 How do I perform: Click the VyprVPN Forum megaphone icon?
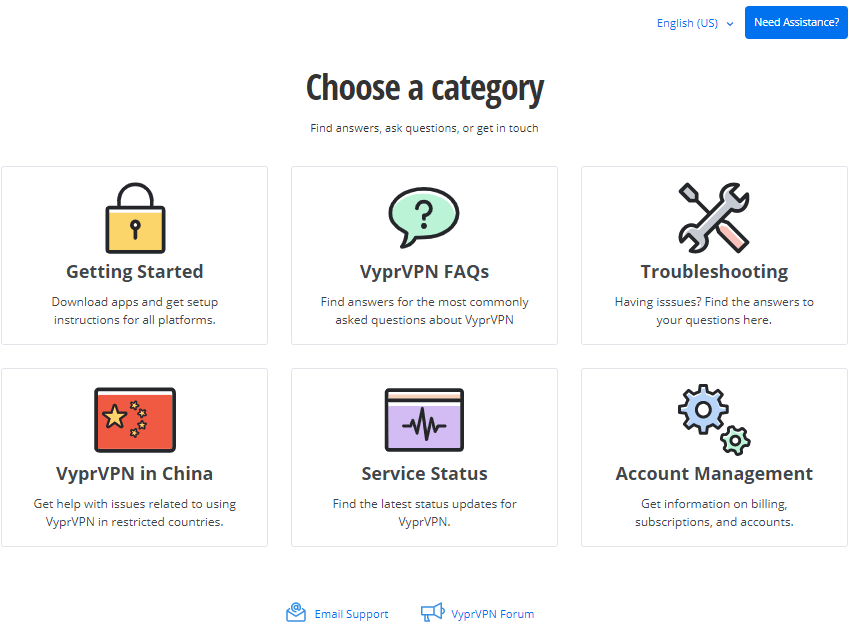pos(432,612)
